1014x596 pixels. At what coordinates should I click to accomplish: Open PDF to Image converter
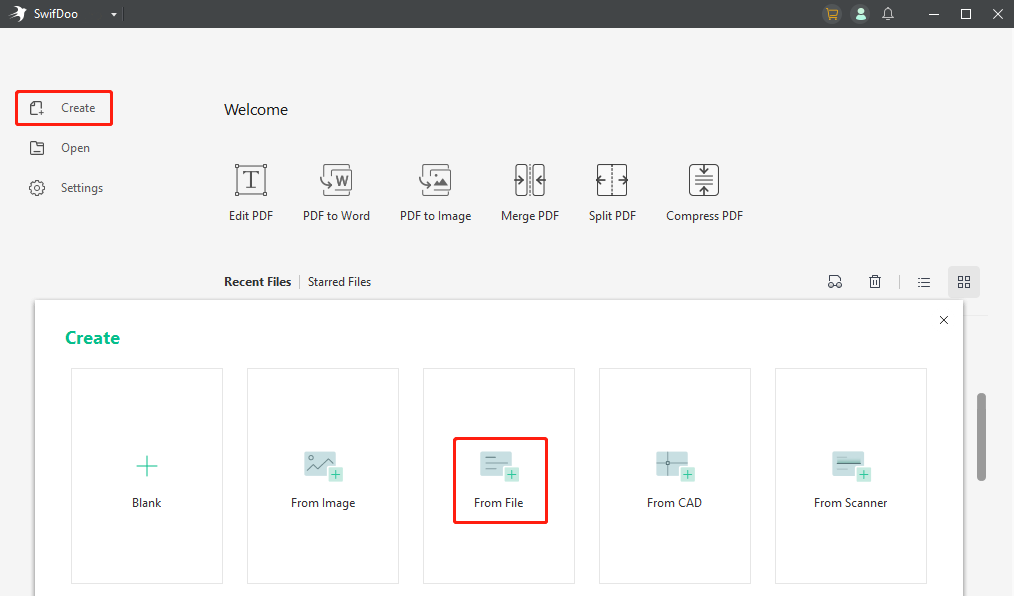coord(435,193)
